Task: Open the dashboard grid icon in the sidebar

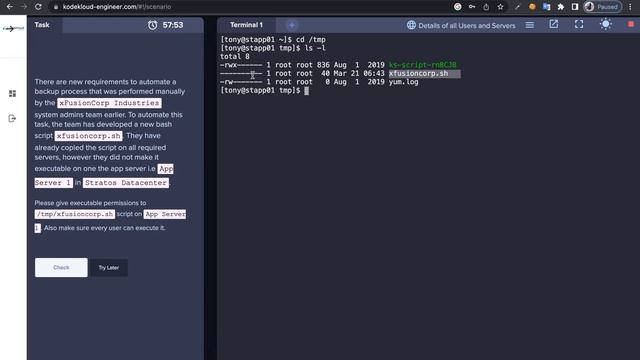Action: (13, 93)
